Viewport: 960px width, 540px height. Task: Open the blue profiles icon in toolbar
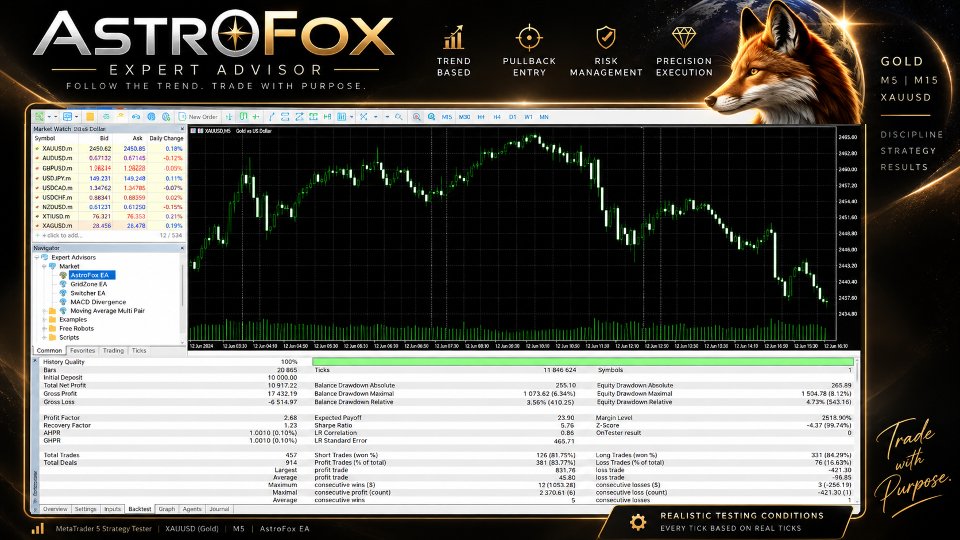67,116
